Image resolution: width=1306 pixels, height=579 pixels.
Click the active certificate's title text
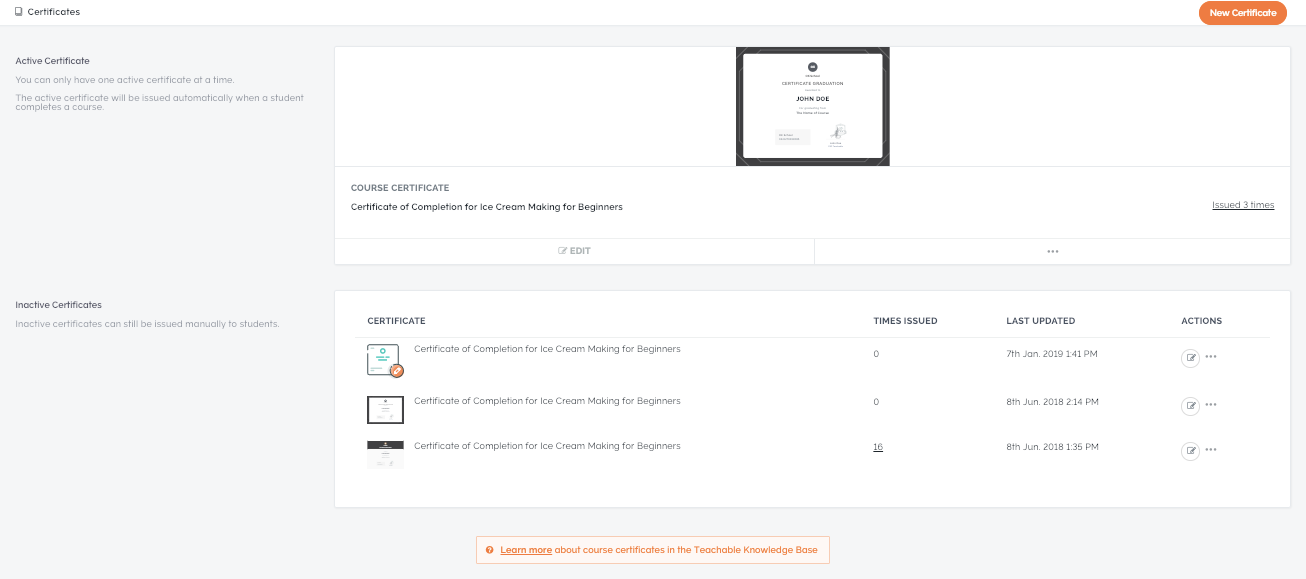487,207
